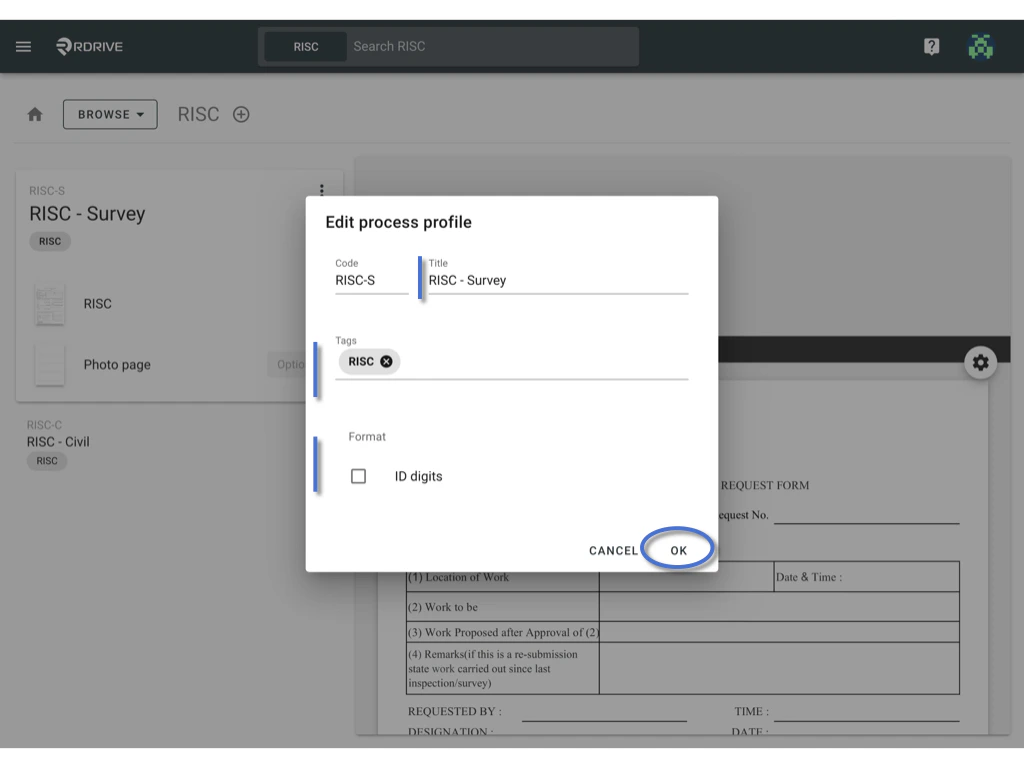Expand the BROWSE dropdown
This screenshot has height=768, width=1024.
coord(110,114)
